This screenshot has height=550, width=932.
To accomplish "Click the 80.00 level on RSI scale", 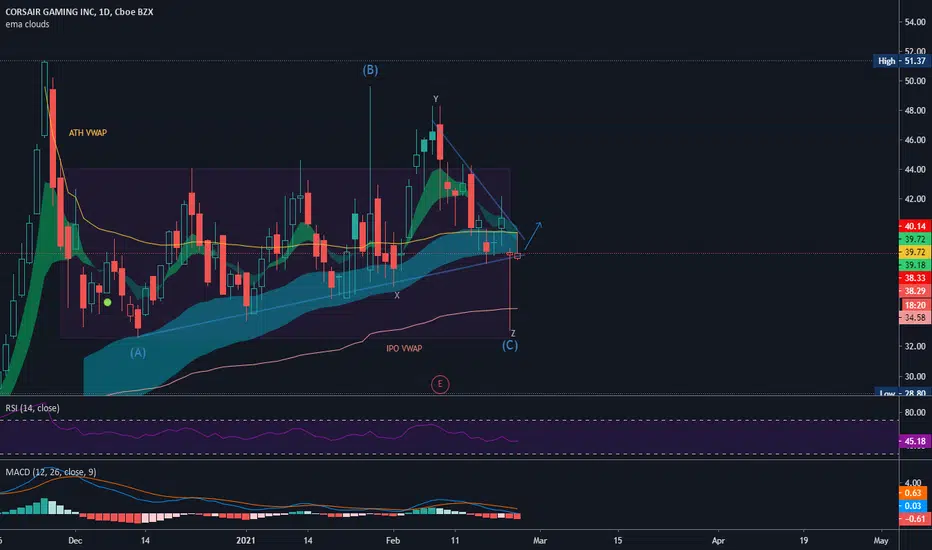I will pyautogui.click(x=915, y=412).
